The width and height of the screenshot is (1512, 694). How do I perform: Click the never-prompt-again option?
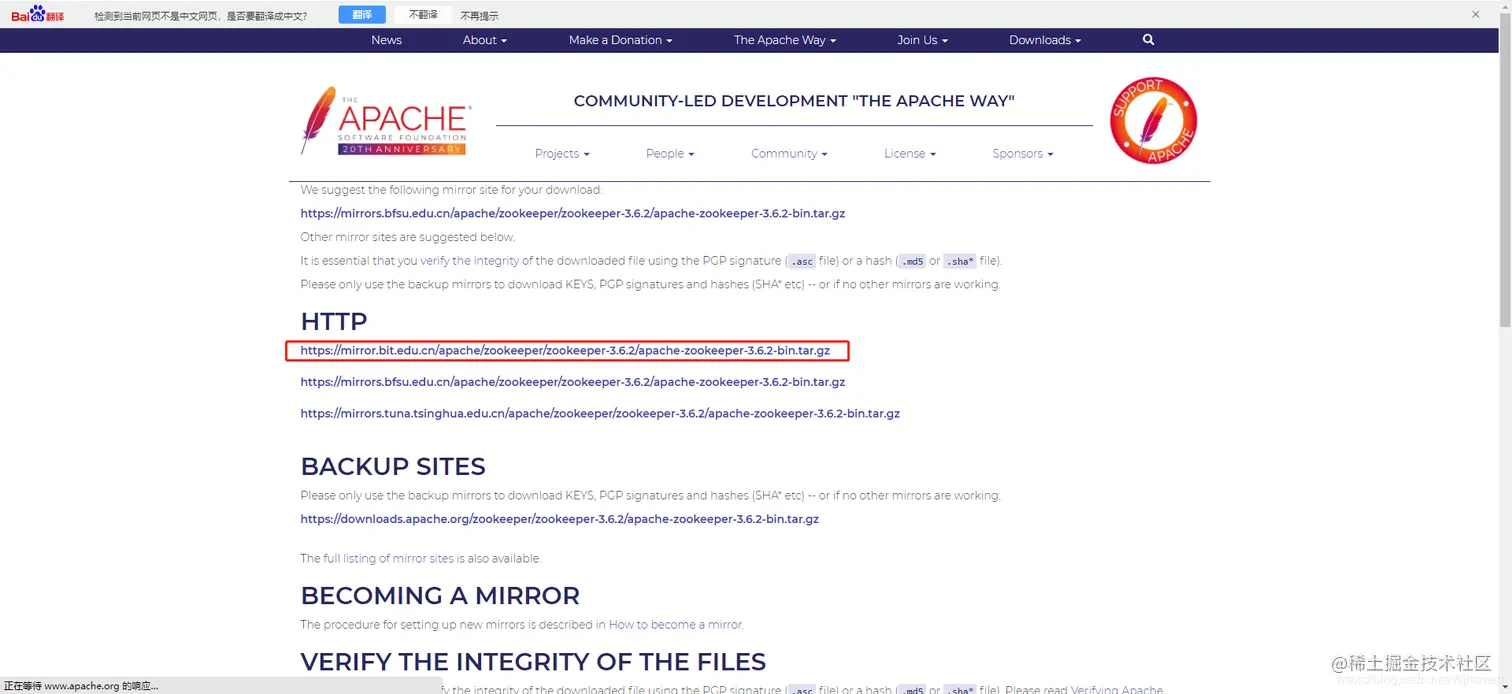coord(479,16)
